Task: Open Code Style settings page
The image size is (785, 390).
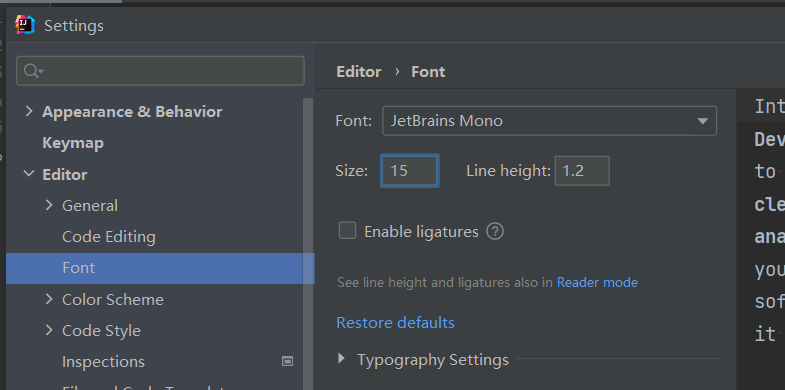Action: point(101,330)
